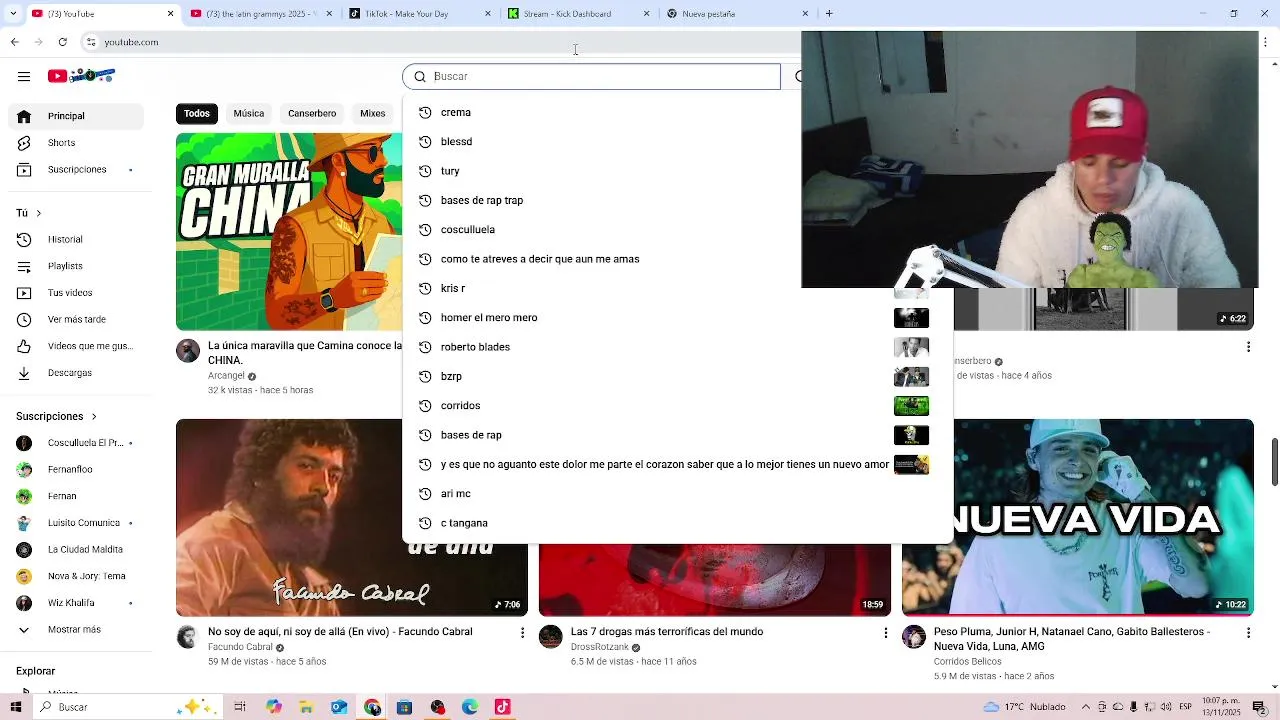Open Gran Muralla China video thumbnail

click(289, 232)
